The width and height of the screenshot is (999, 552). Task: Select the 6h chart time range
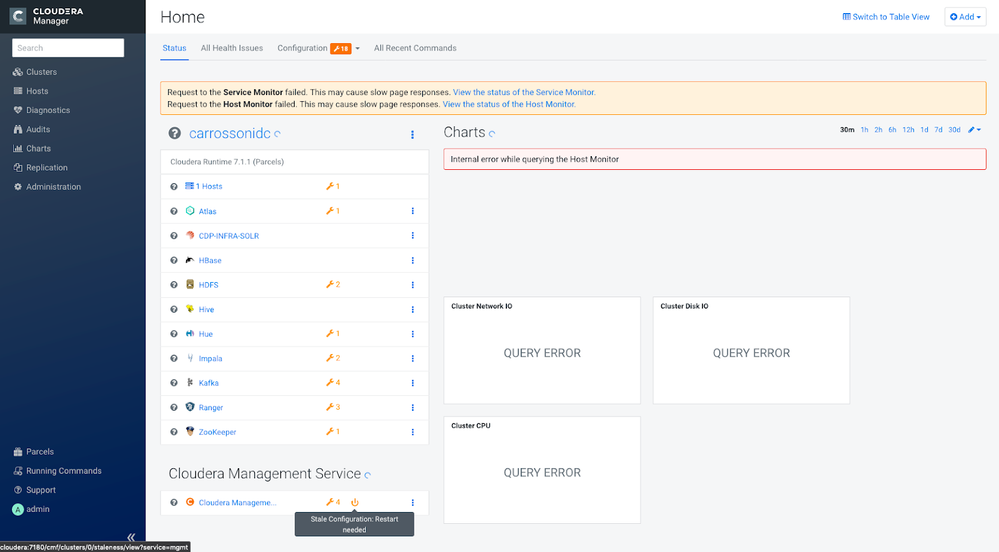click(x=892, y=129)
